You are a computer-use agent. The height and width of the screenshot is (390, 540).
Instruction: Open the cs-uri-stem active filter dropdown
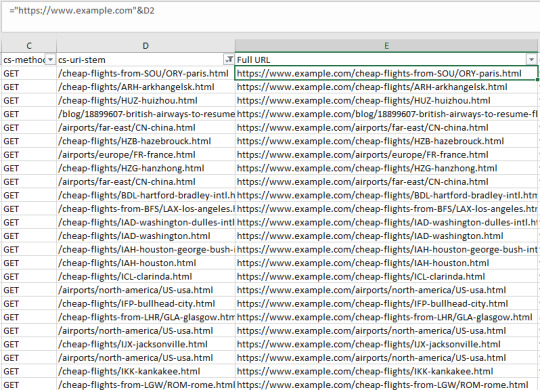click(x=229, y=60)
